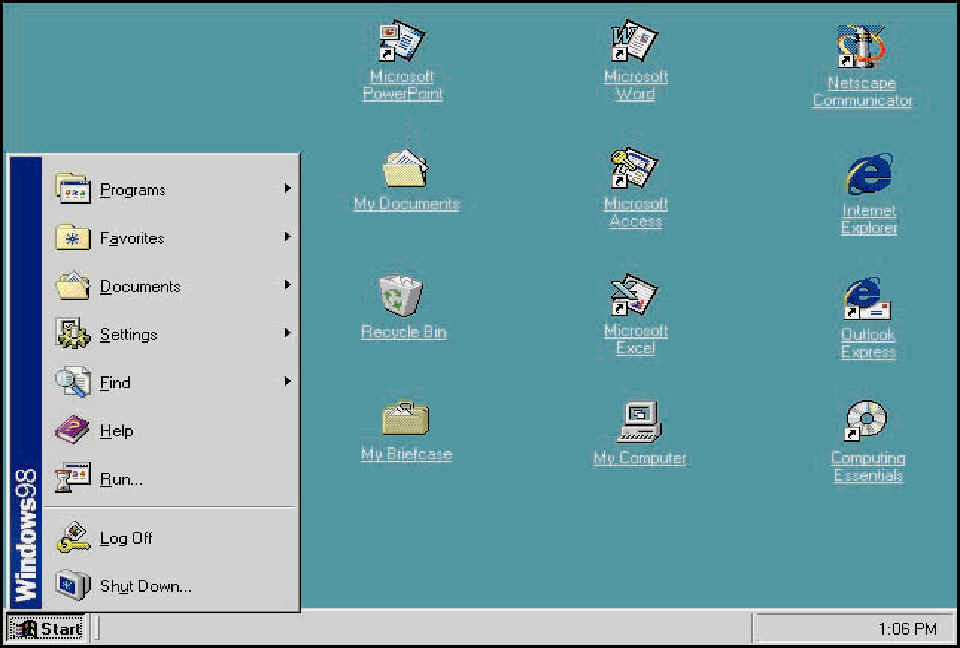Click the Outlook Express label text

(868, 343)
